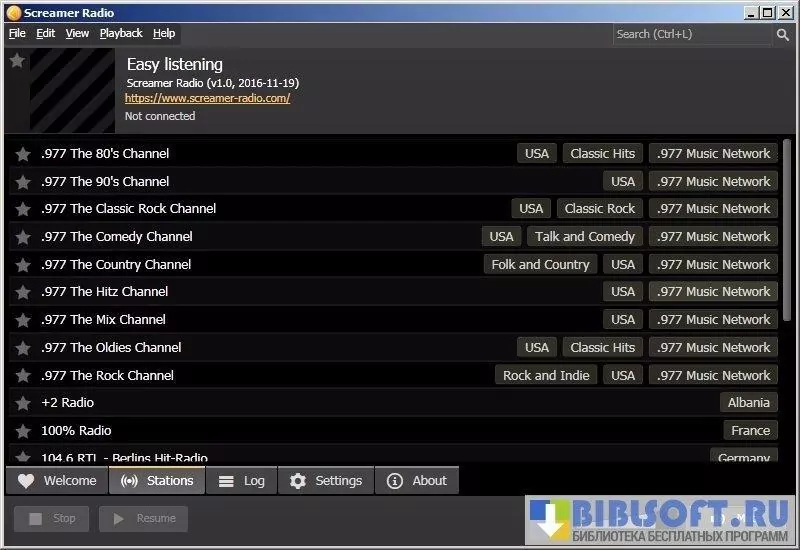Click the gear icon on Settings tab
This screenshot has height=550, width=800.
click(298, 481)
